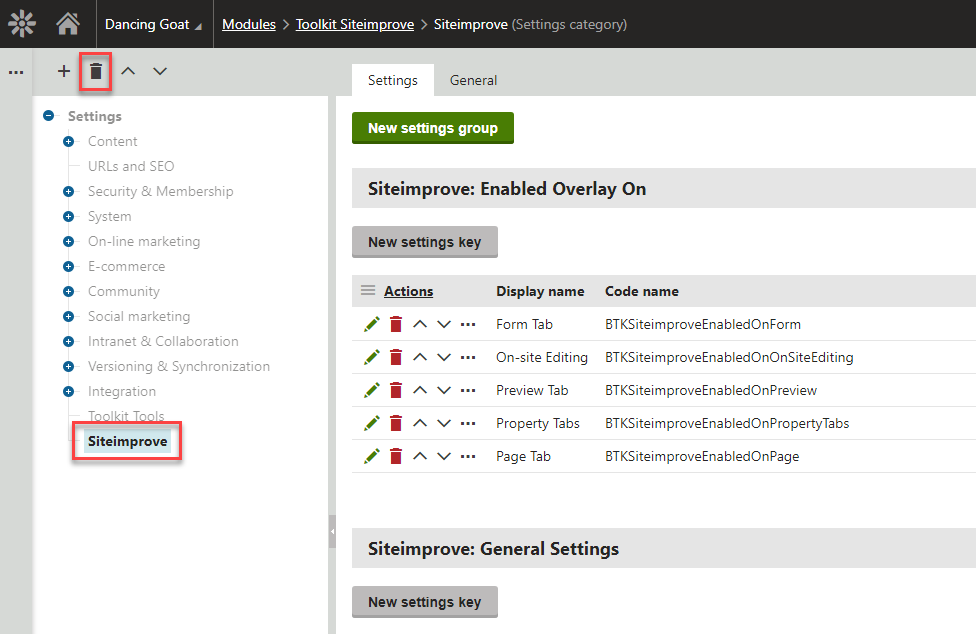Select the Toolkit Tools category

[x=126, y=416]
